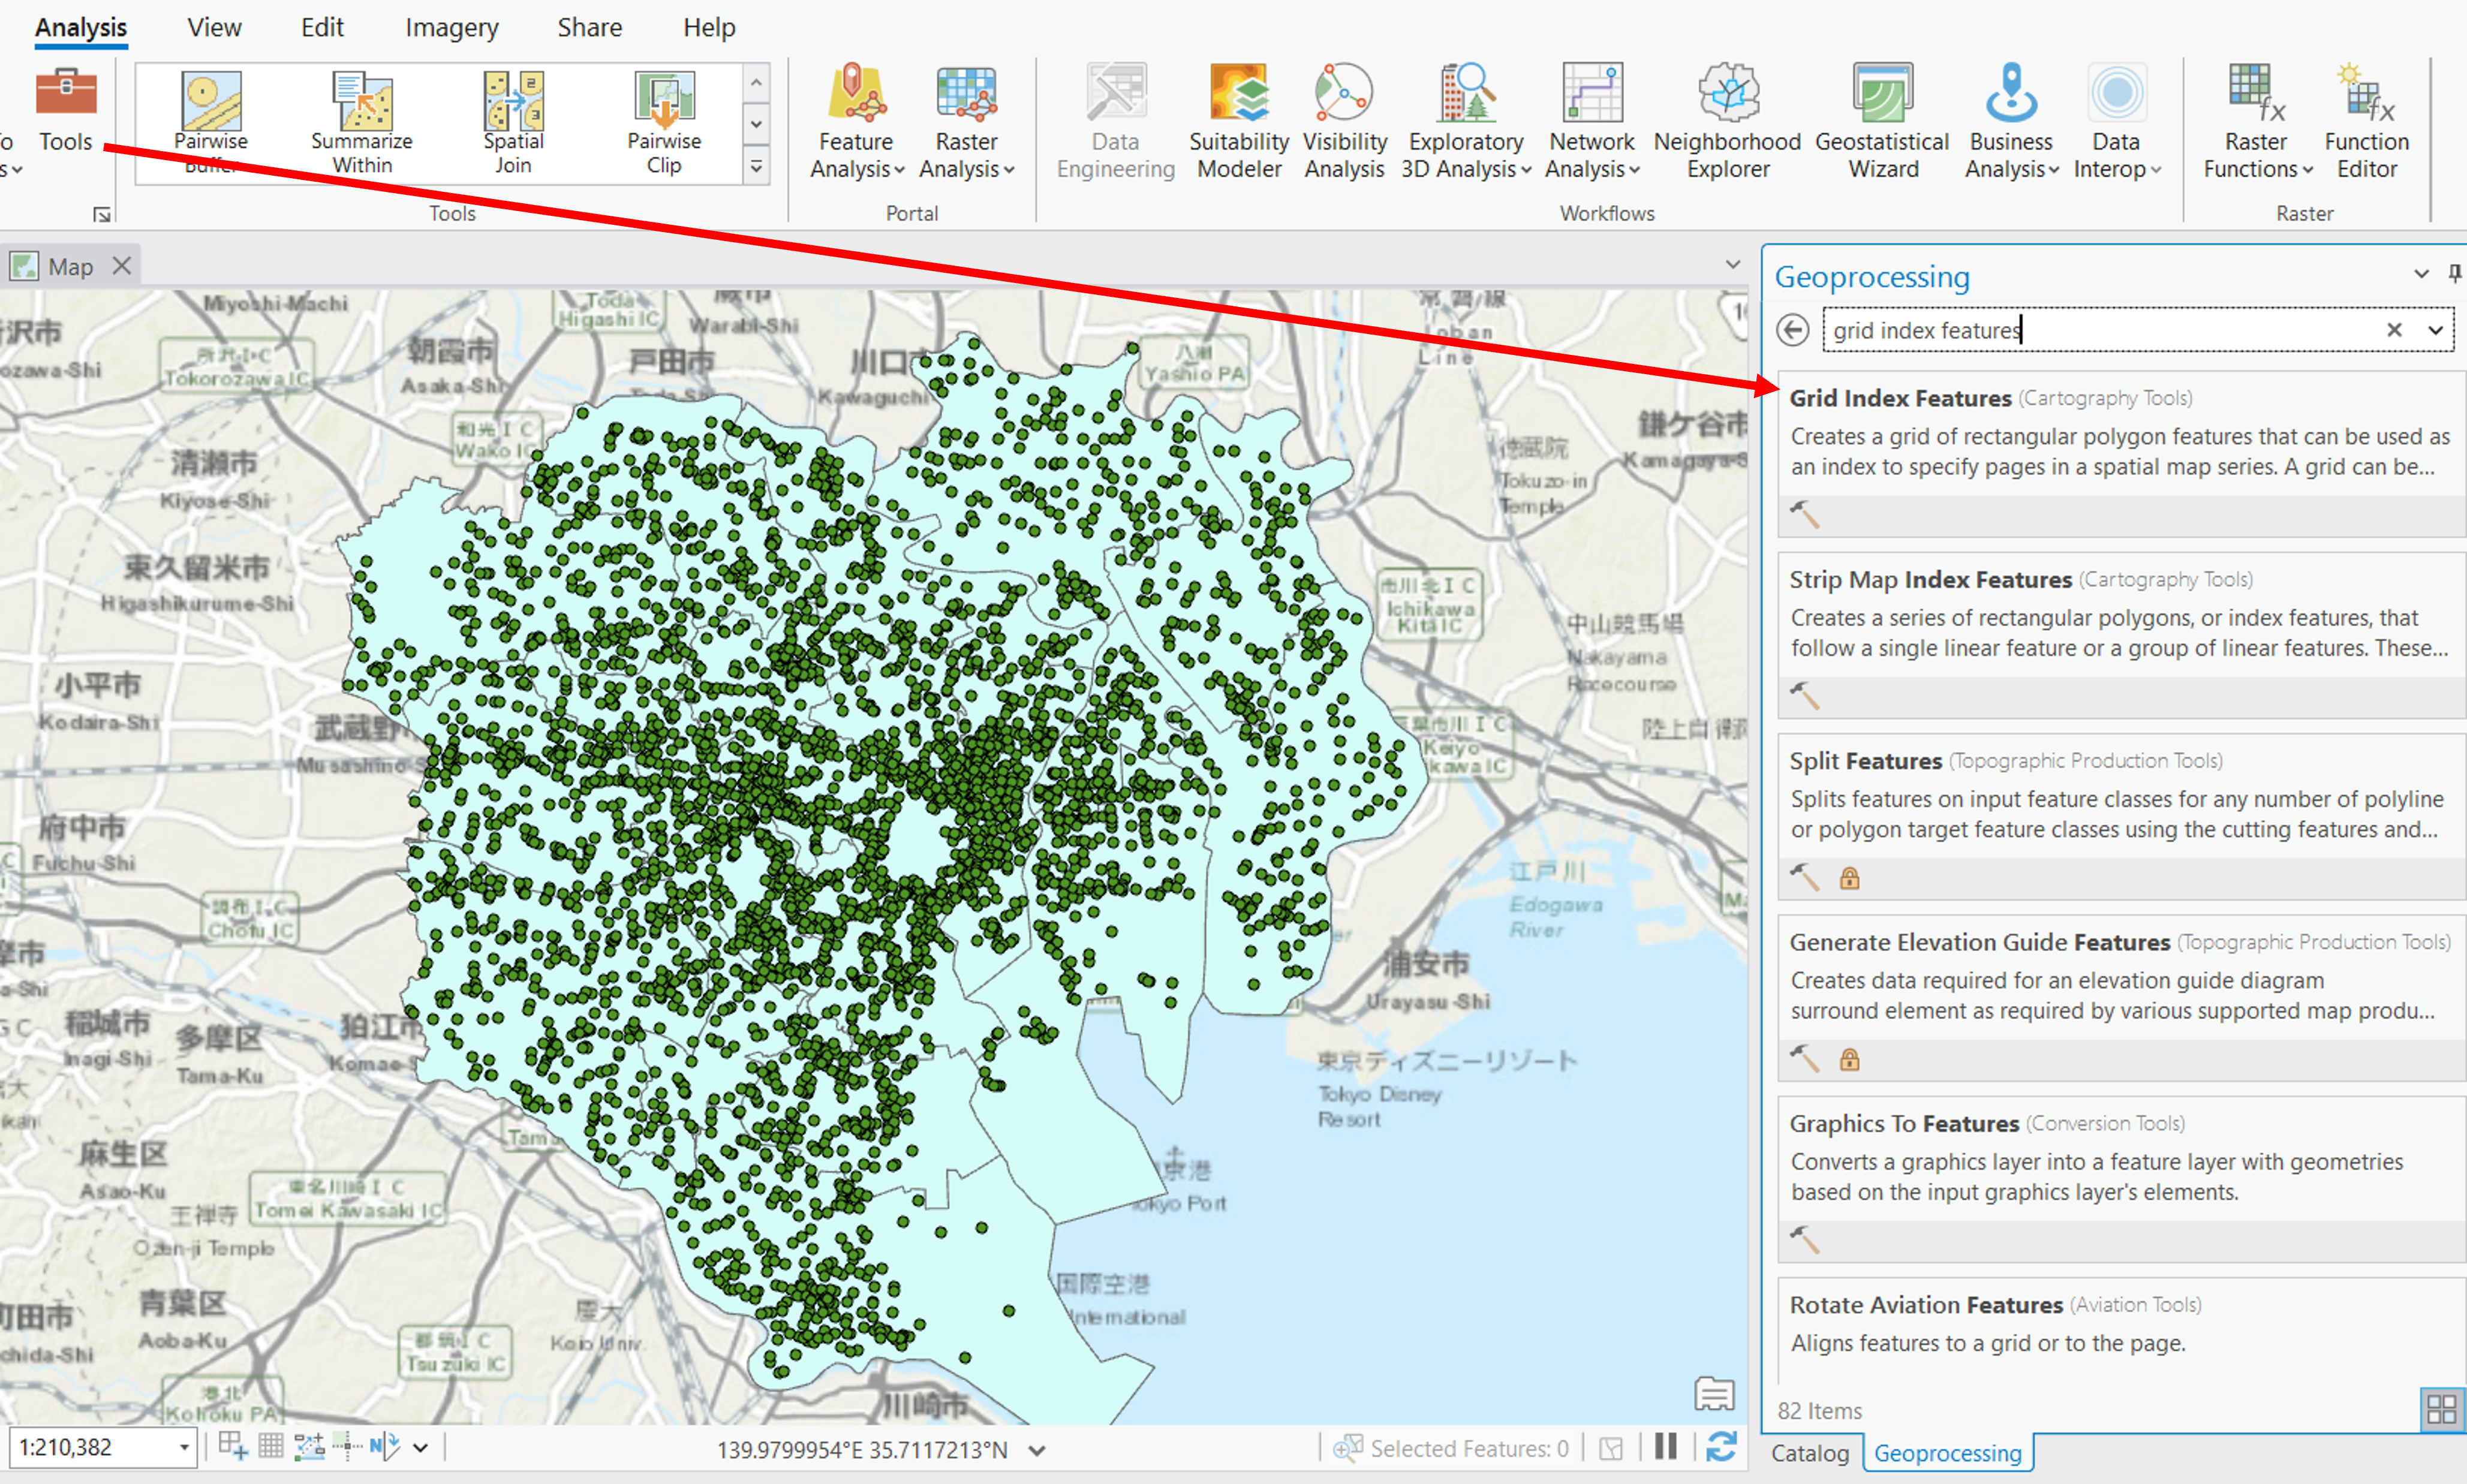Select the Geoprocessing pane tab

[1947, 1453]
